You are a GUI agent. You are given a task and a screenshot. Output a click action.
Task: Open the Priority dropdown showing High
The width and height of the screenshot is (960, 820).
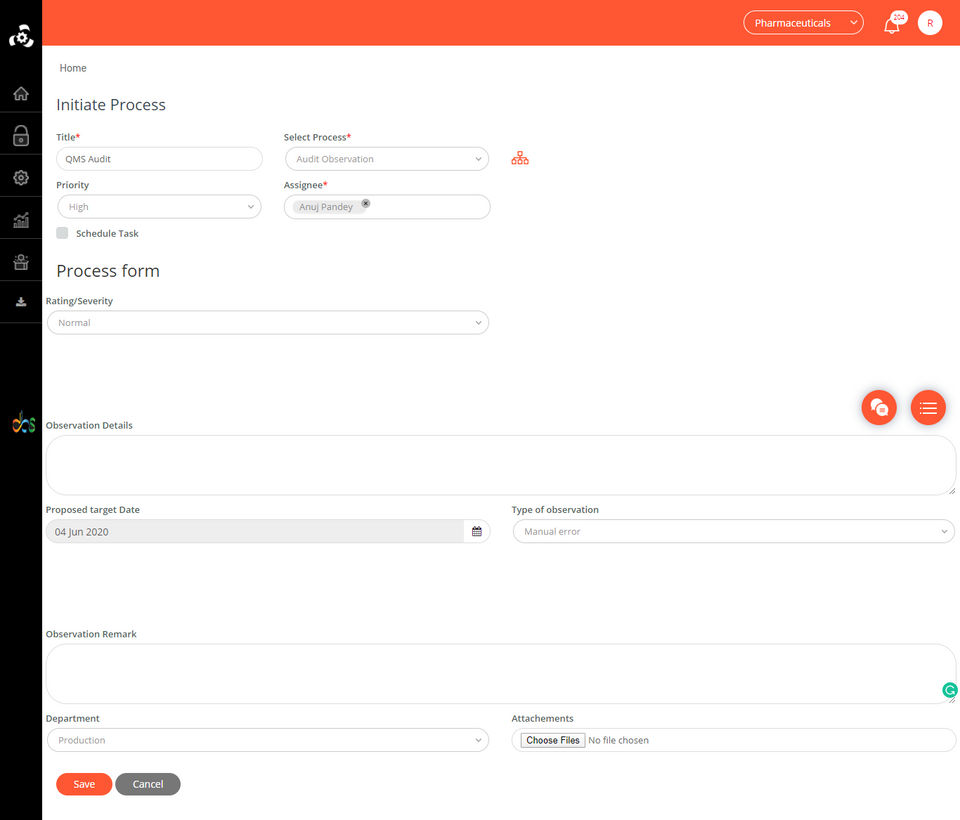click(x=159, y=207)
